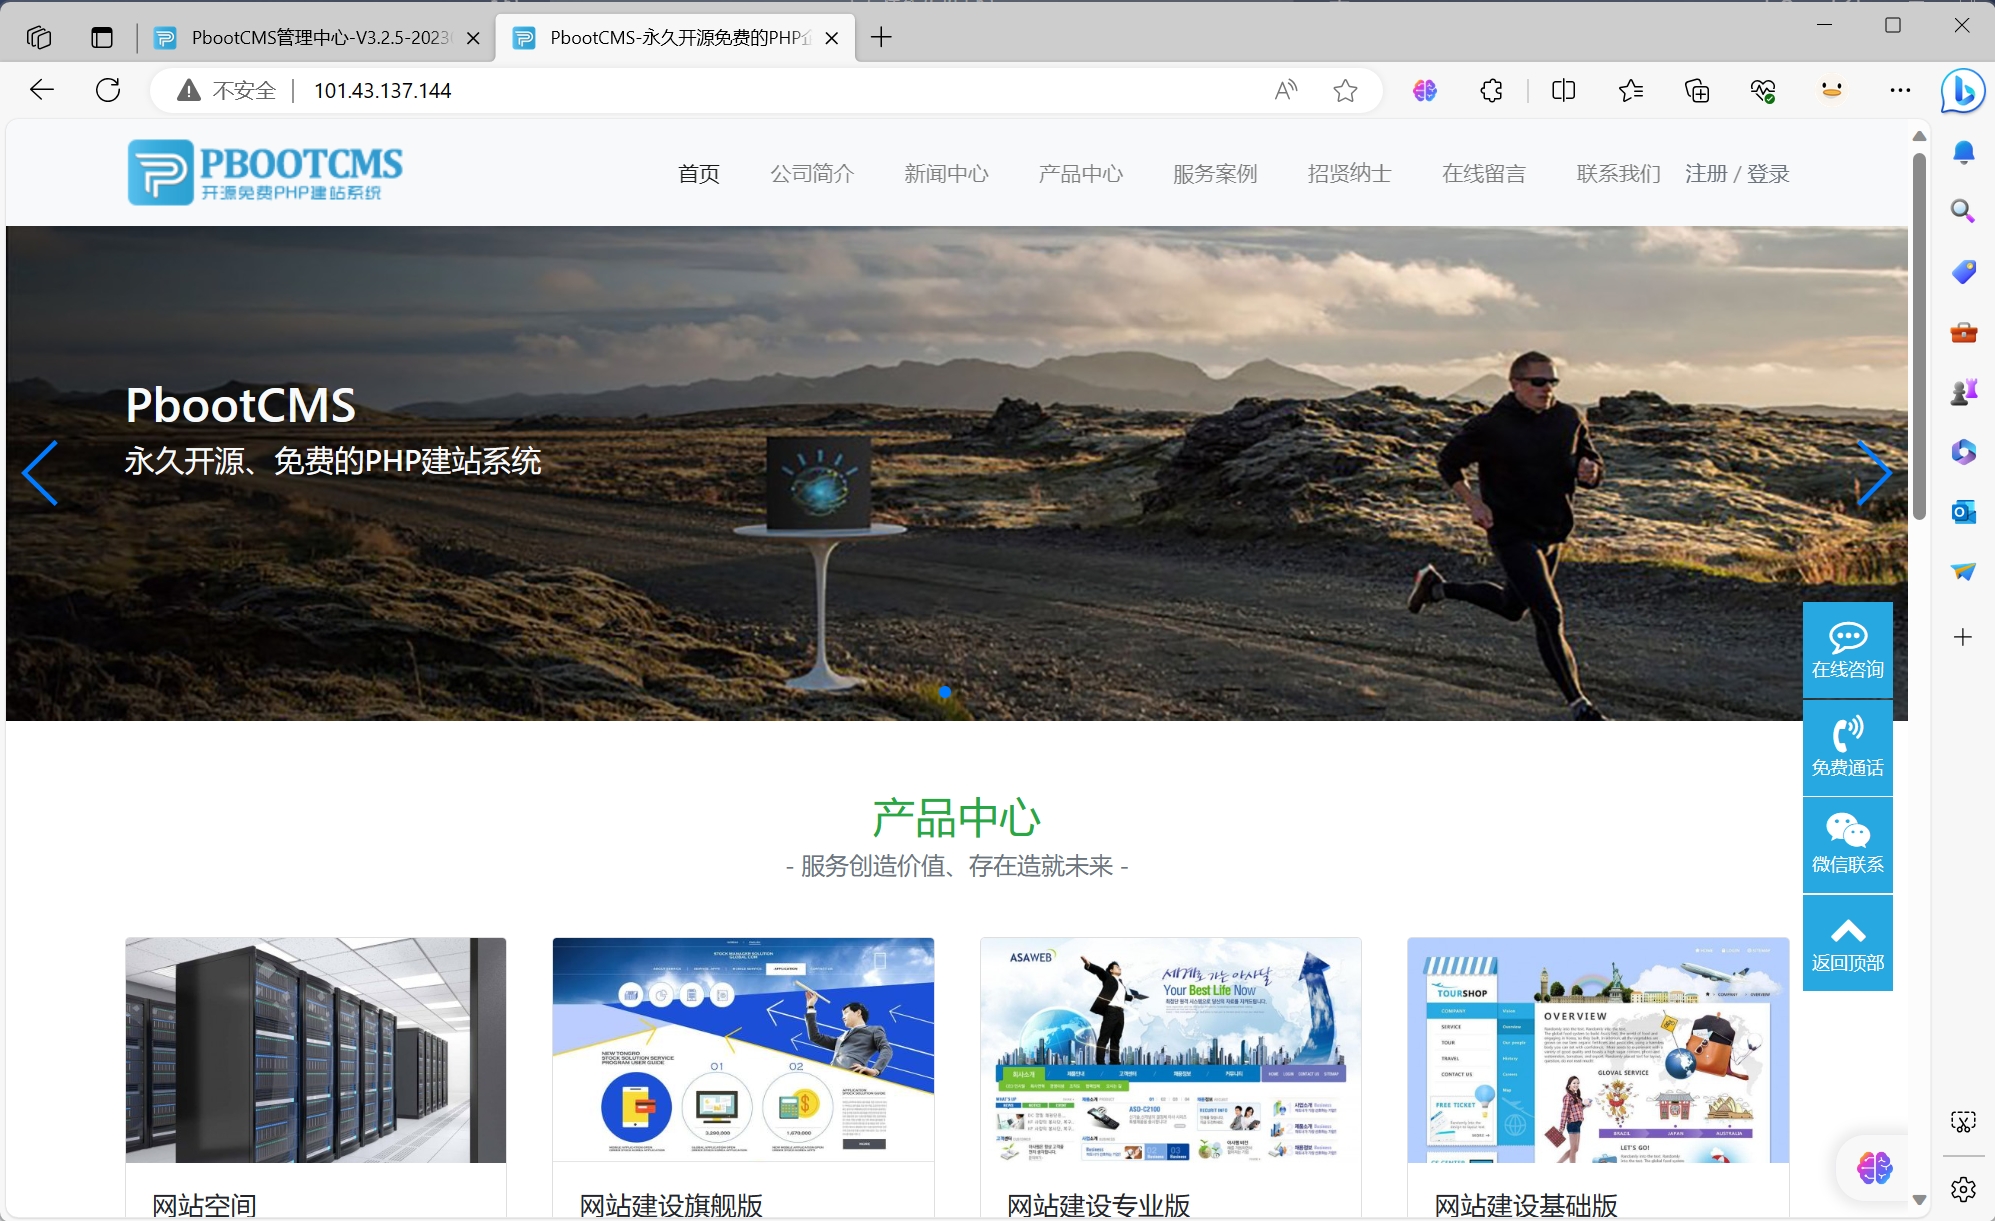The image size is (1995, 1221).
Task: Click 注册 register link
Action: pos(1706,174)
